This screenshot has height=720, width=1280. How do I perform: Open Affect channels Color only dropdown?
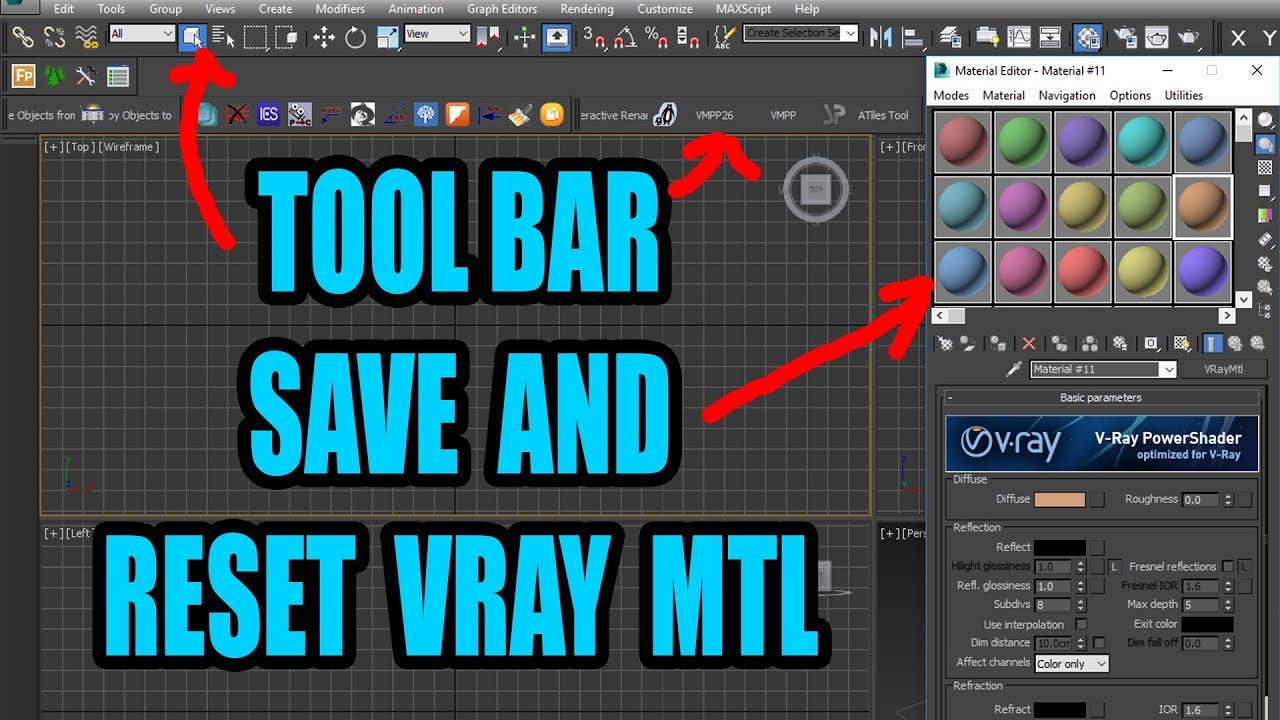pyautogui.click(x=1072, y=663)
